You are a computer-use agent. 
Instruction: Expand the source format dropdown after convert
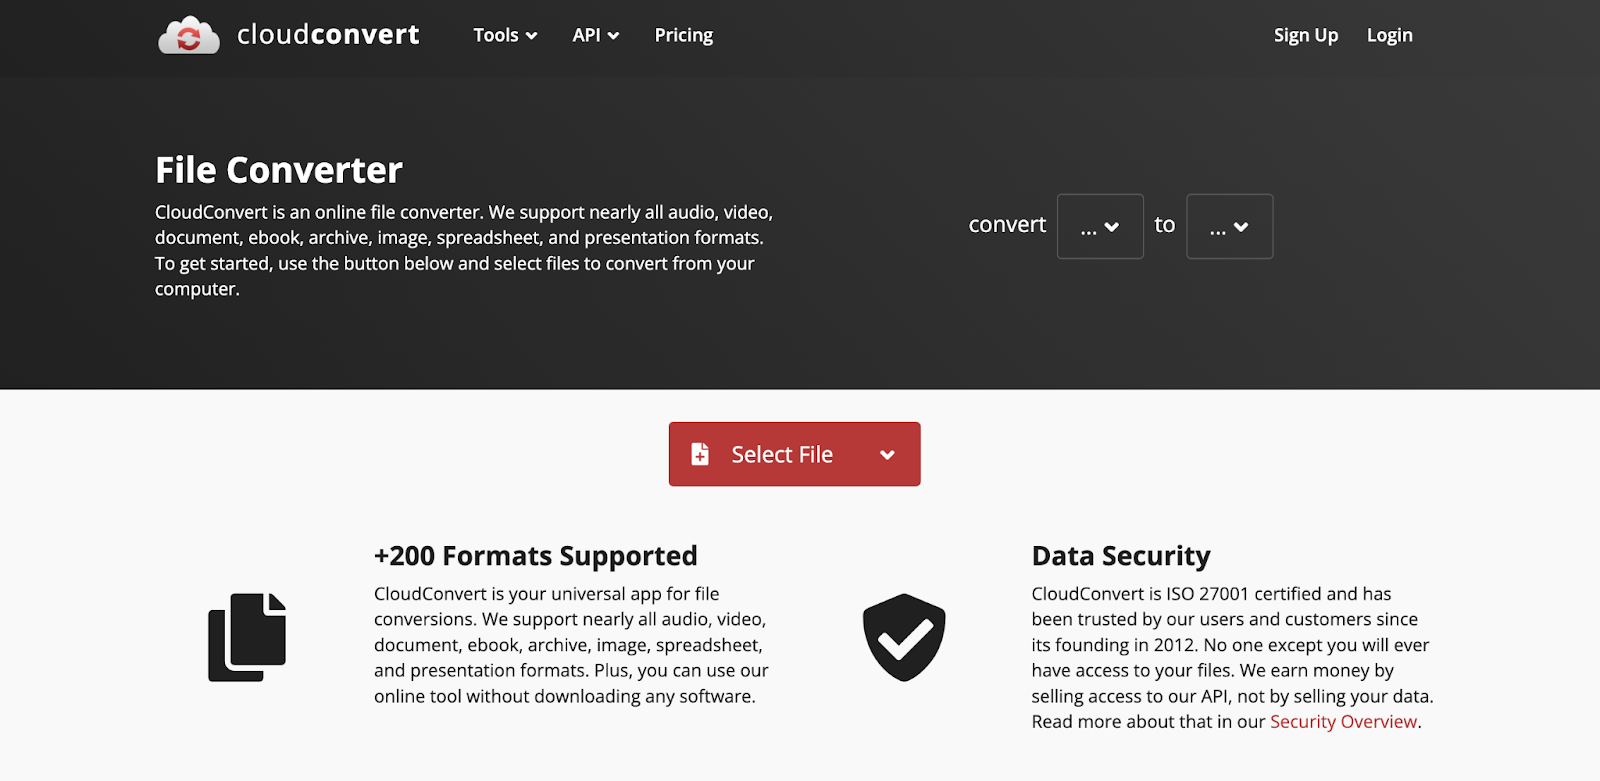pyautogui.click(x=1100, y=226)
